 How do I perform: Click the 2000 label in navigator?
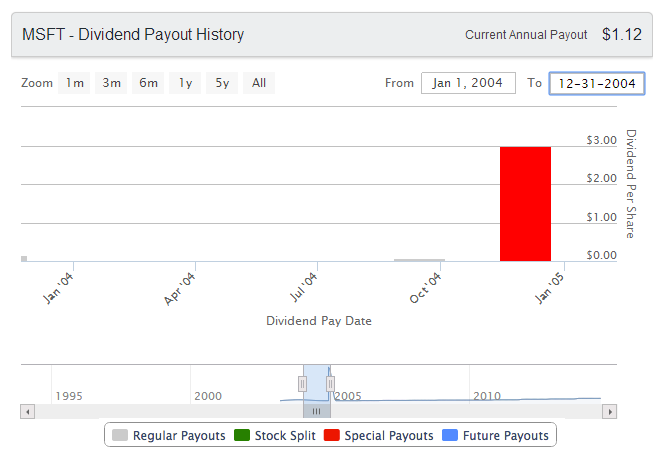[208, 396]
